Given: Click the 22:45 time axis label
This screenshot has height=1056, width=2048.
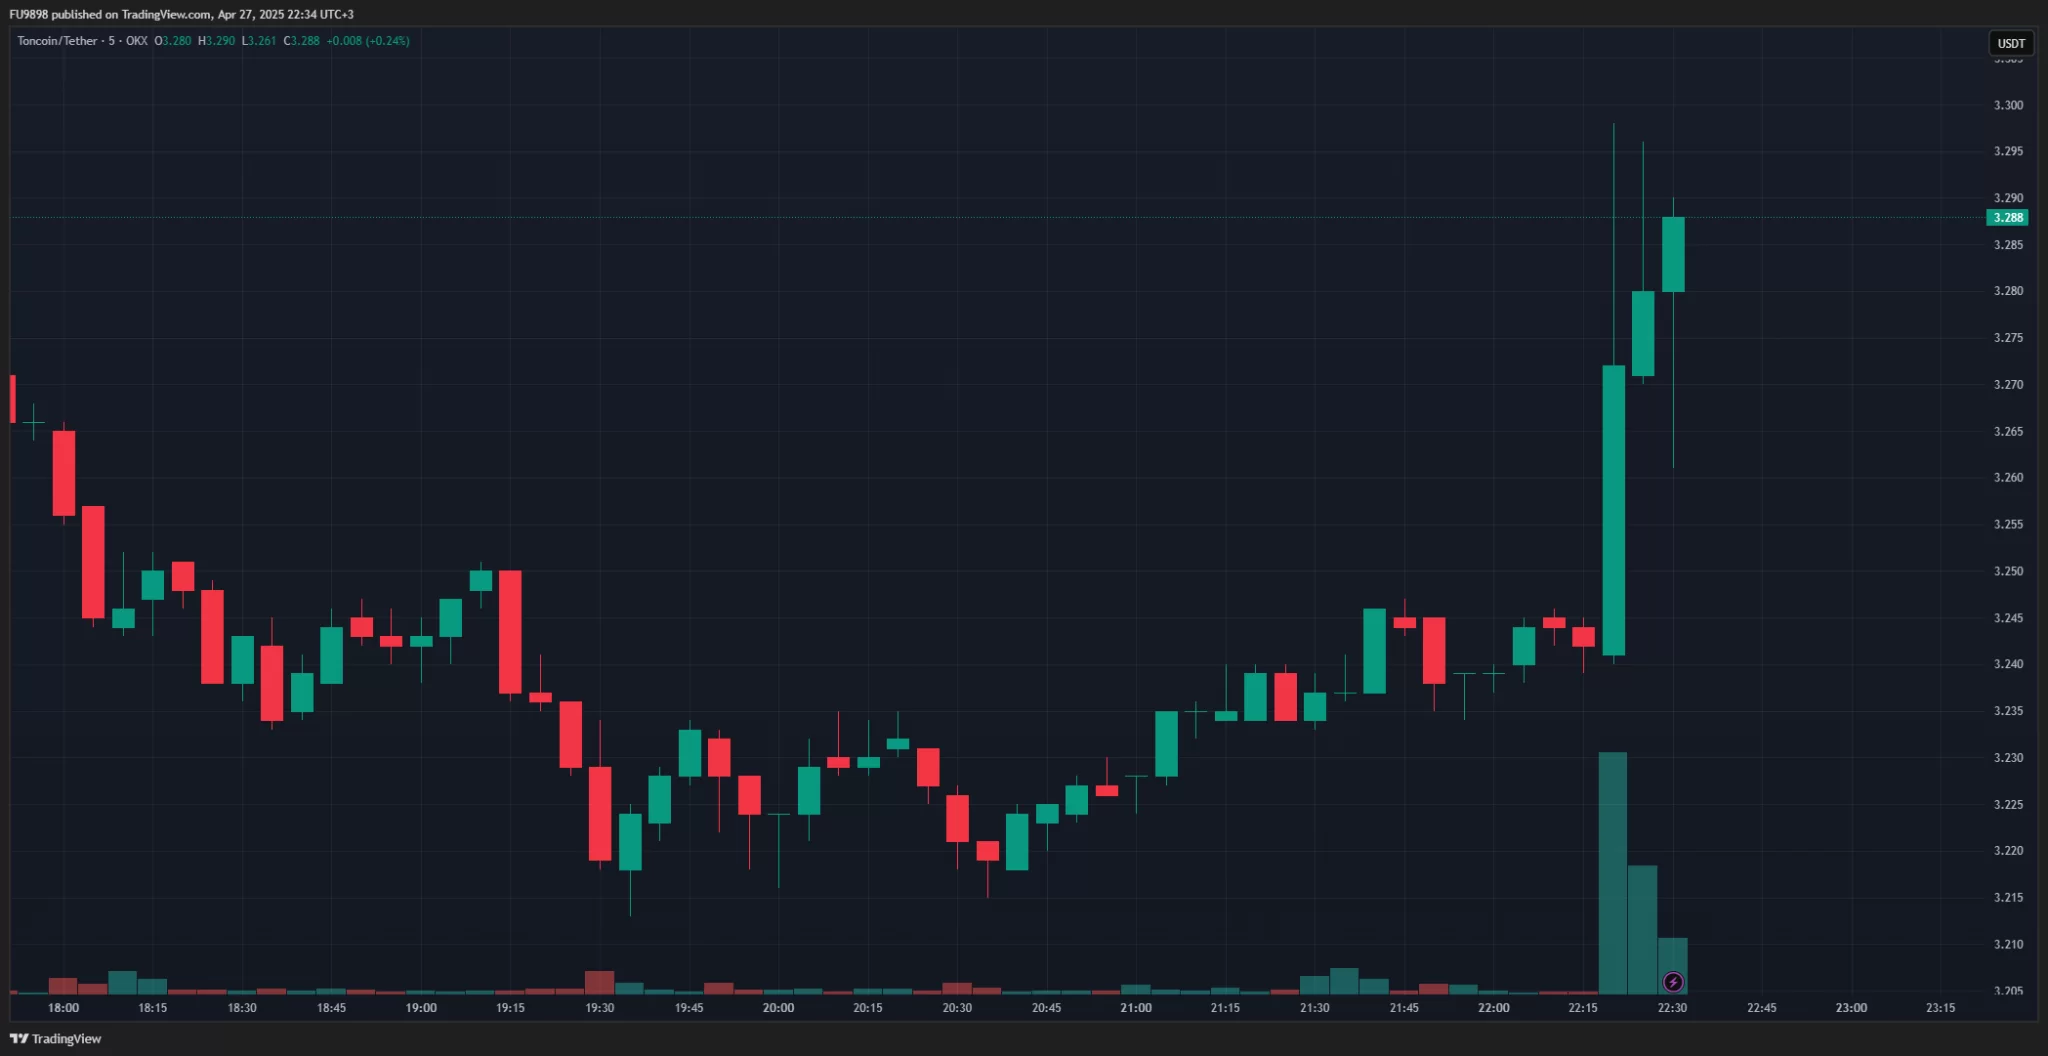Looking at the screenshot, I should click(x=1762, y=1008).
